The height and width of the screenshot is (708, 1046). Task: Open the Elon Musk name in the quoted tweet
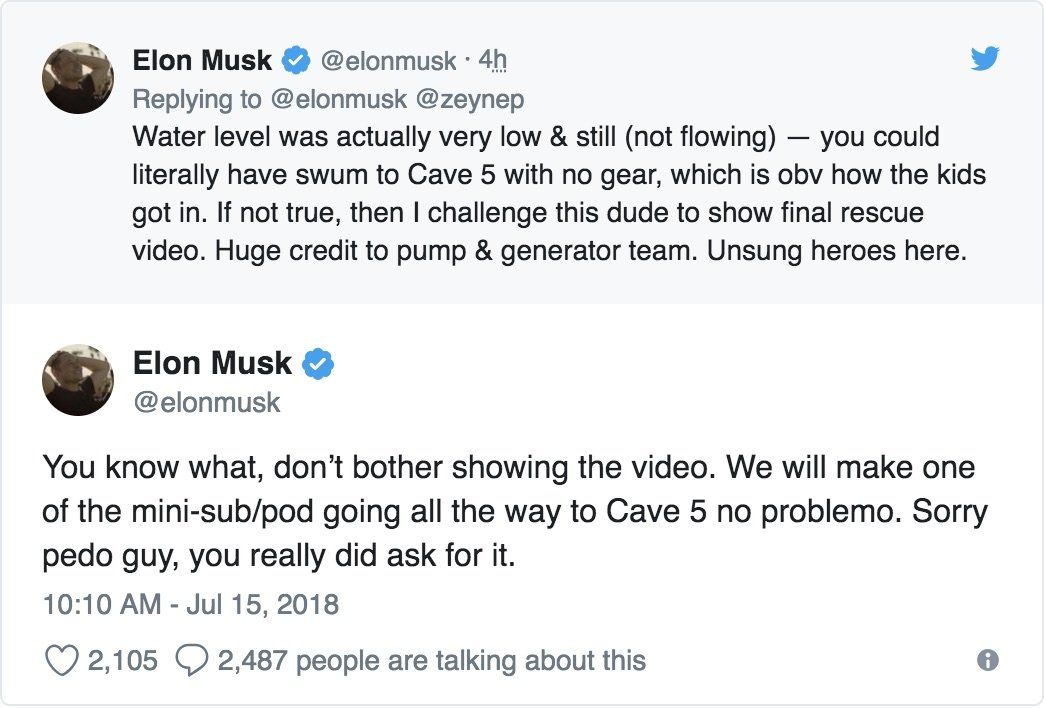[x=202, y=61]
